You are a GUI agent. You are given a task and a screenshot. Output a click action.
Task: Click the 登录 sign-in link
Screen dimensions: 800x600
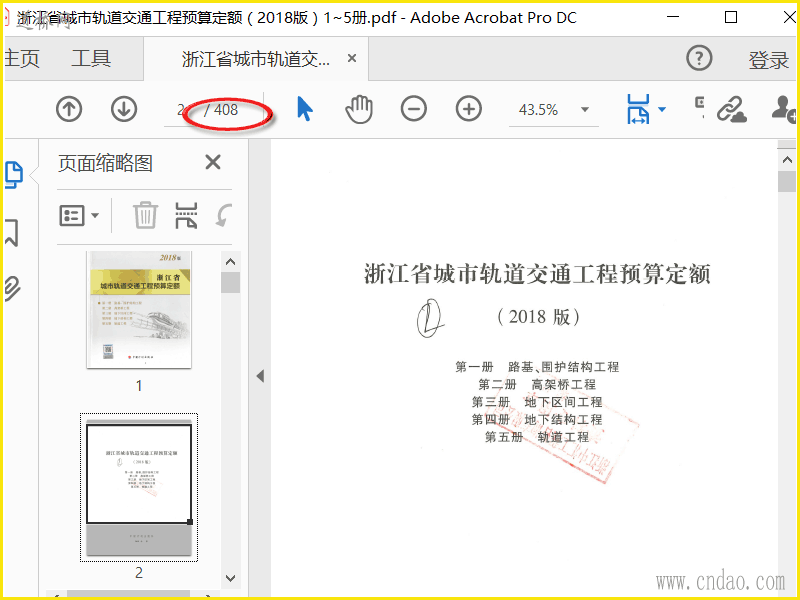(768, 60)
